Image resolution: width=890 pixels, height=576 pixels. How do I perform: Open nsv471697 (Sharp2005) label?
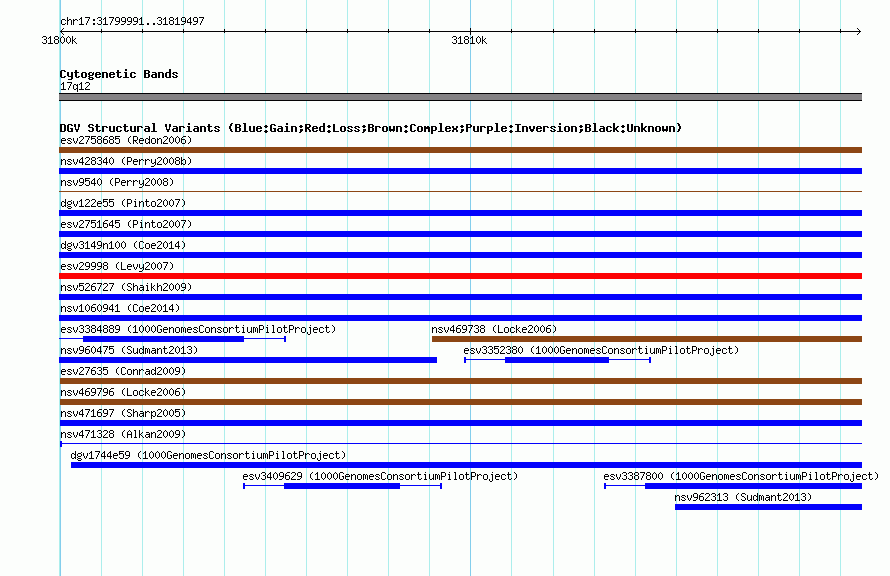pos(123,413)
